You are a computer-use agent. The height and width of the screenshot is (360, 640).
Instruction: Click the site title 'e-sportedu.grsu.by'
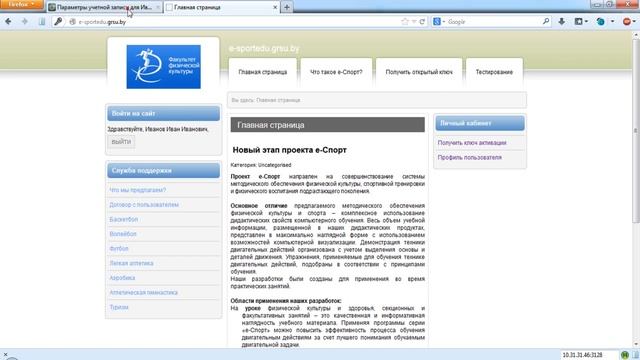[264, 49]
